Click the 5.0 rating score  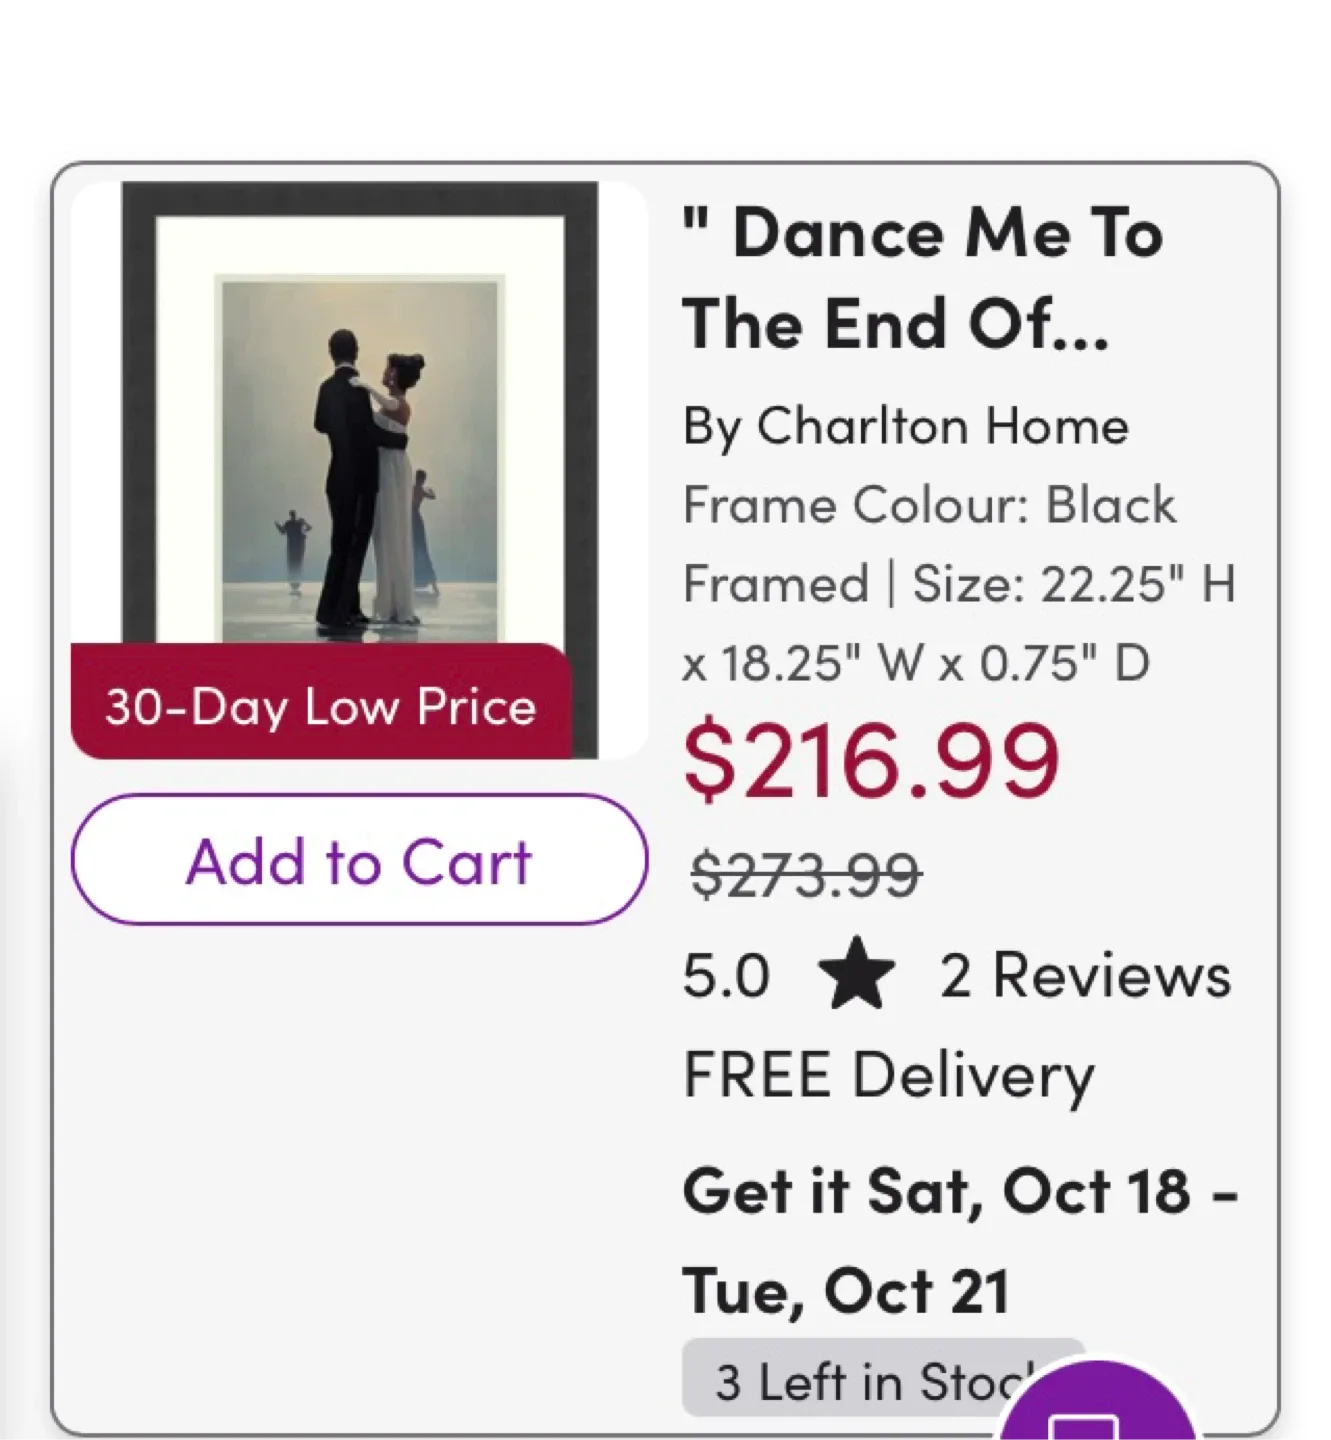[726, 975]
